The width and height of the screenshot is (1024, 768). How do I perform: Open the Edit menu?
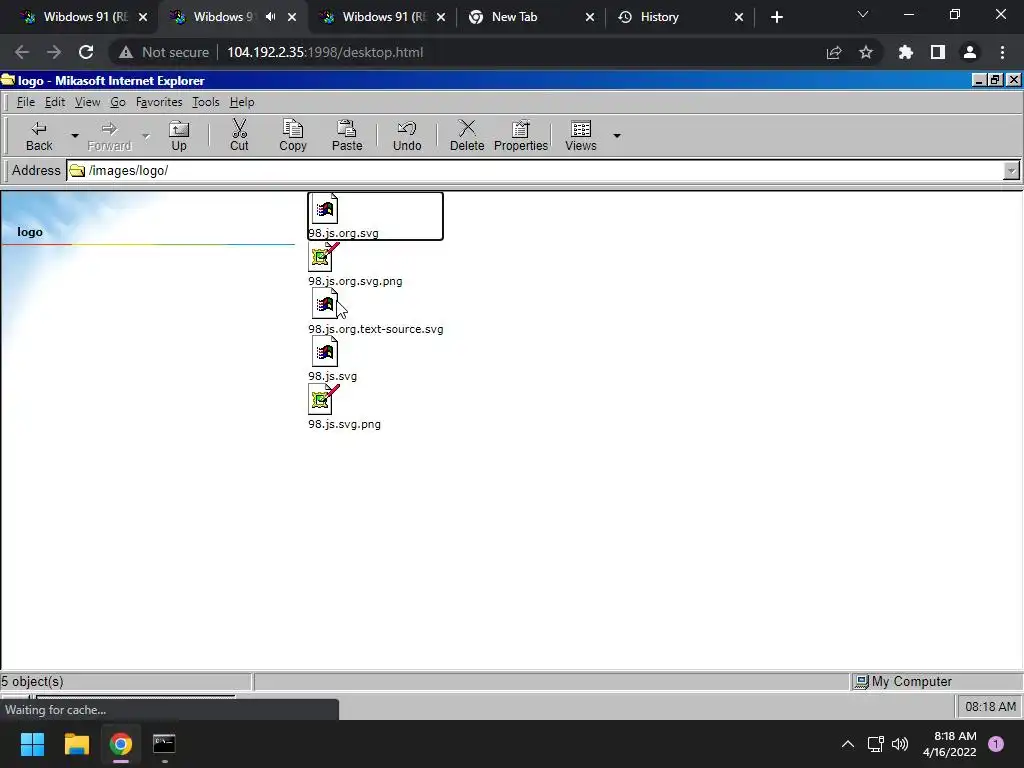(x=55, y=102)
